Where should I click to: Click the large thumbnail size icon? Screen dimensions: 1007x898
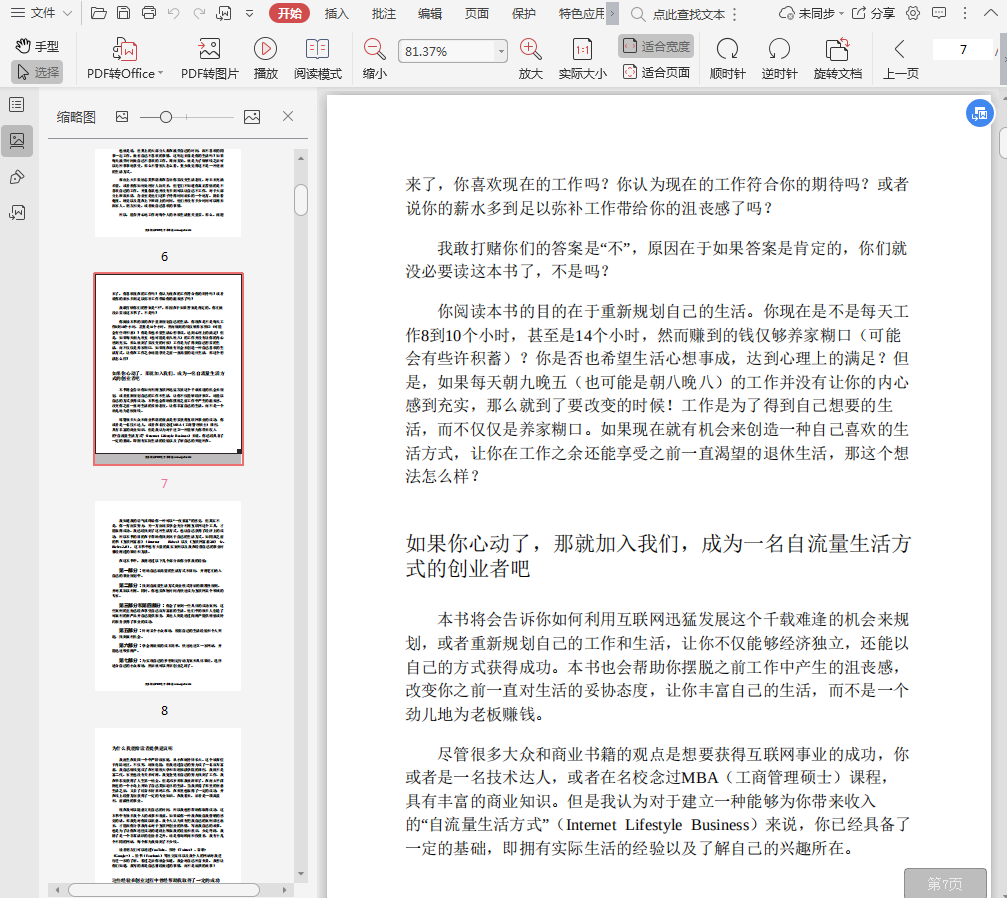tap(252, 116)
